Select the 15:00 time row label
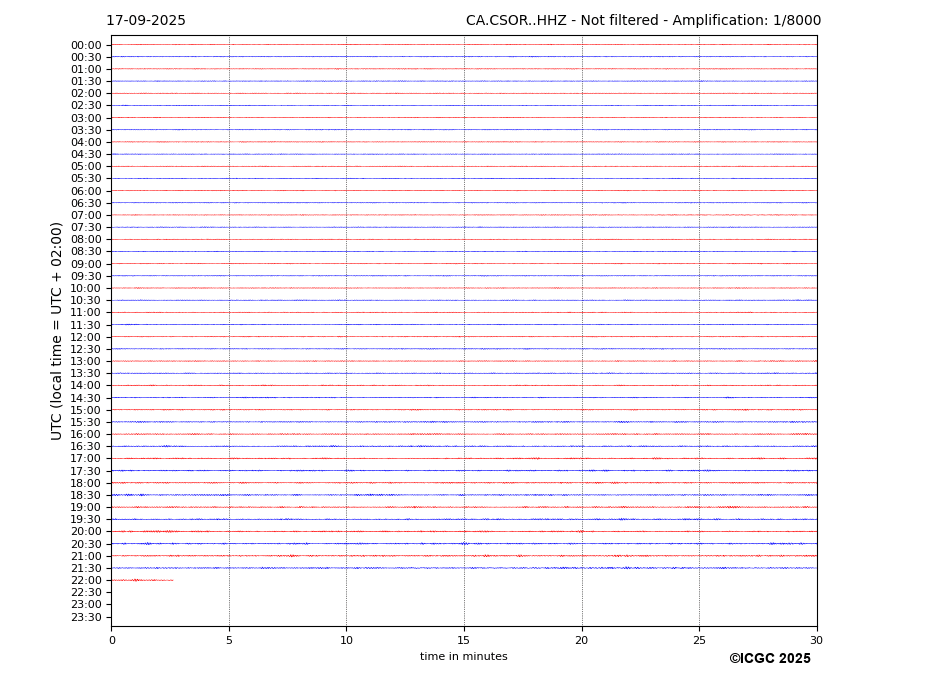This screenshot has height=696, width=927. pos(86,410)
